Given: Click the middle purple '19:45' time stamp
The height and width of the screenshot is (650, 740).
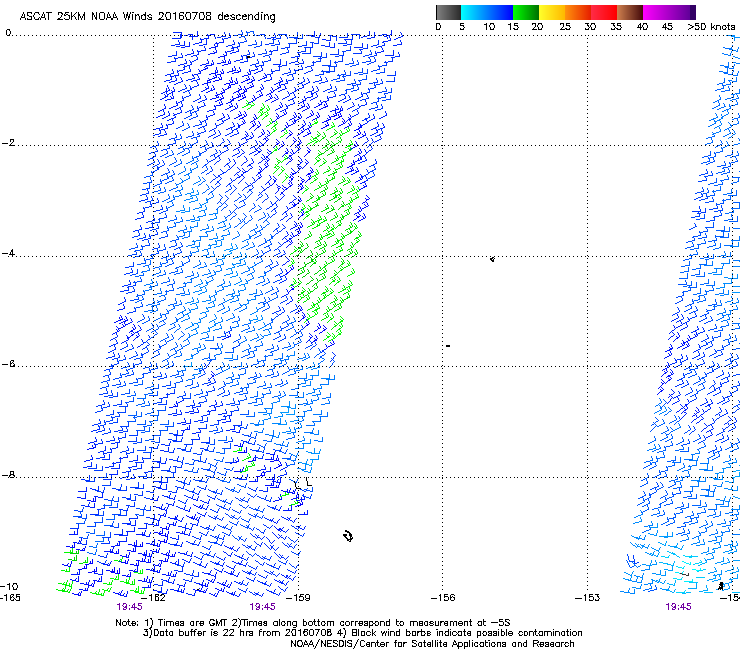Looking at the screenshot, I should click(262, 607).
